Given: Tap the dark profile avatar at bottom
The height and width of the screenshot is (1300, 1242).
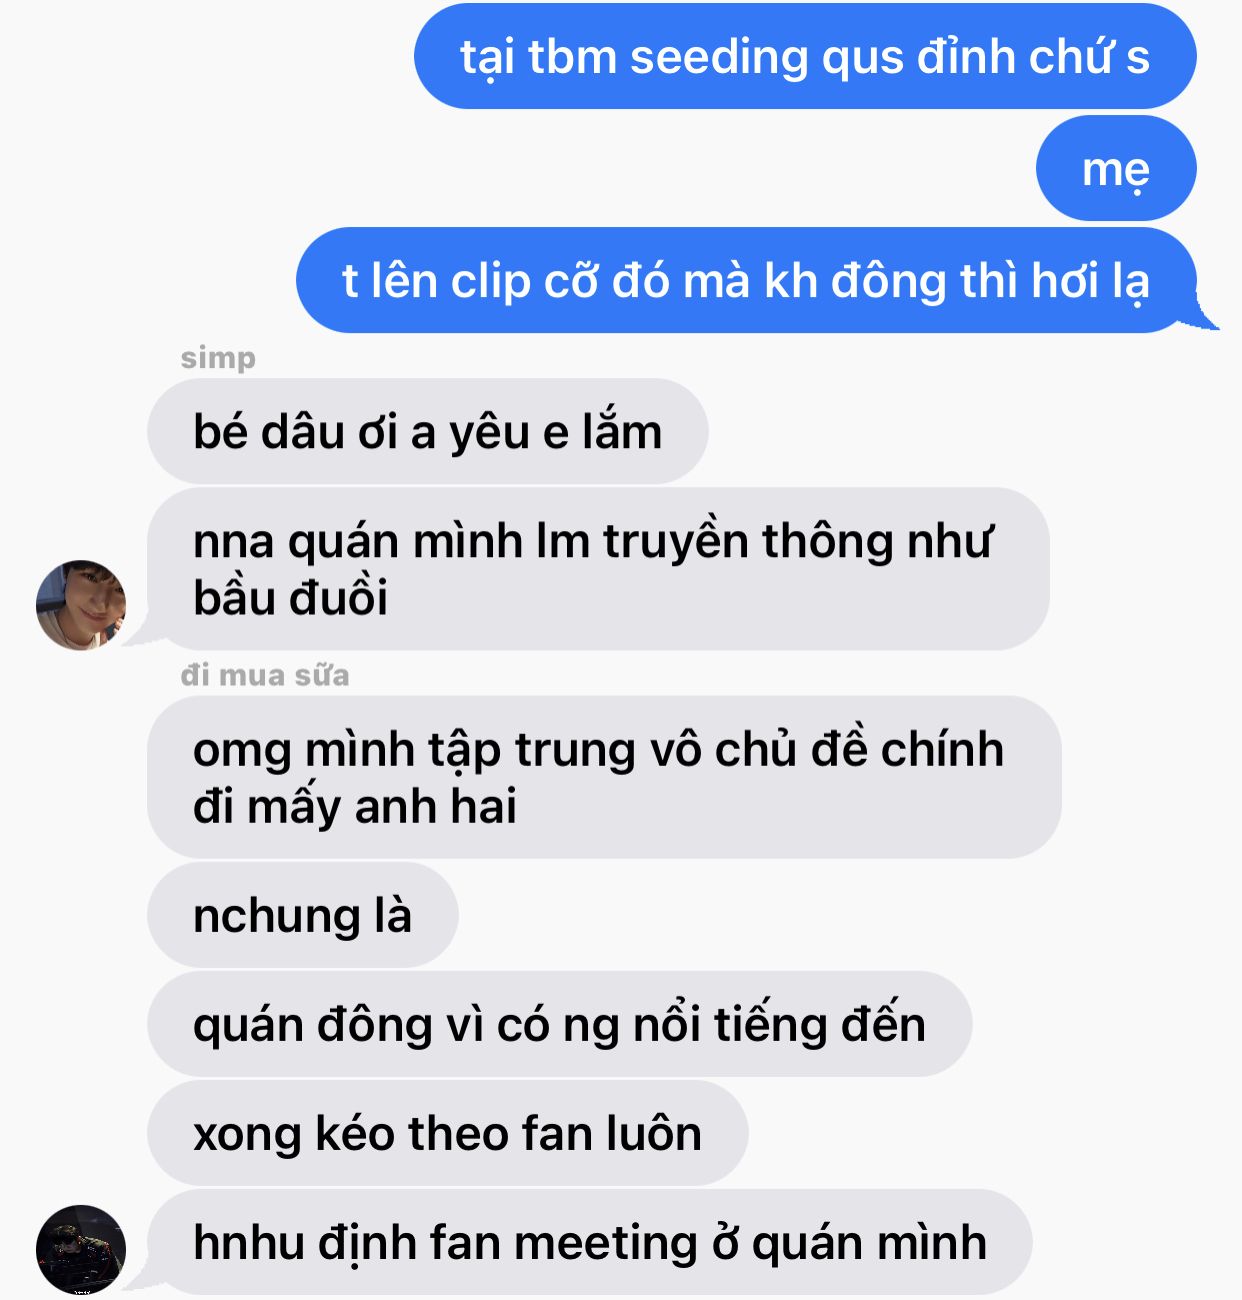Looking at the screenshot, I should tap(81, 1249).
